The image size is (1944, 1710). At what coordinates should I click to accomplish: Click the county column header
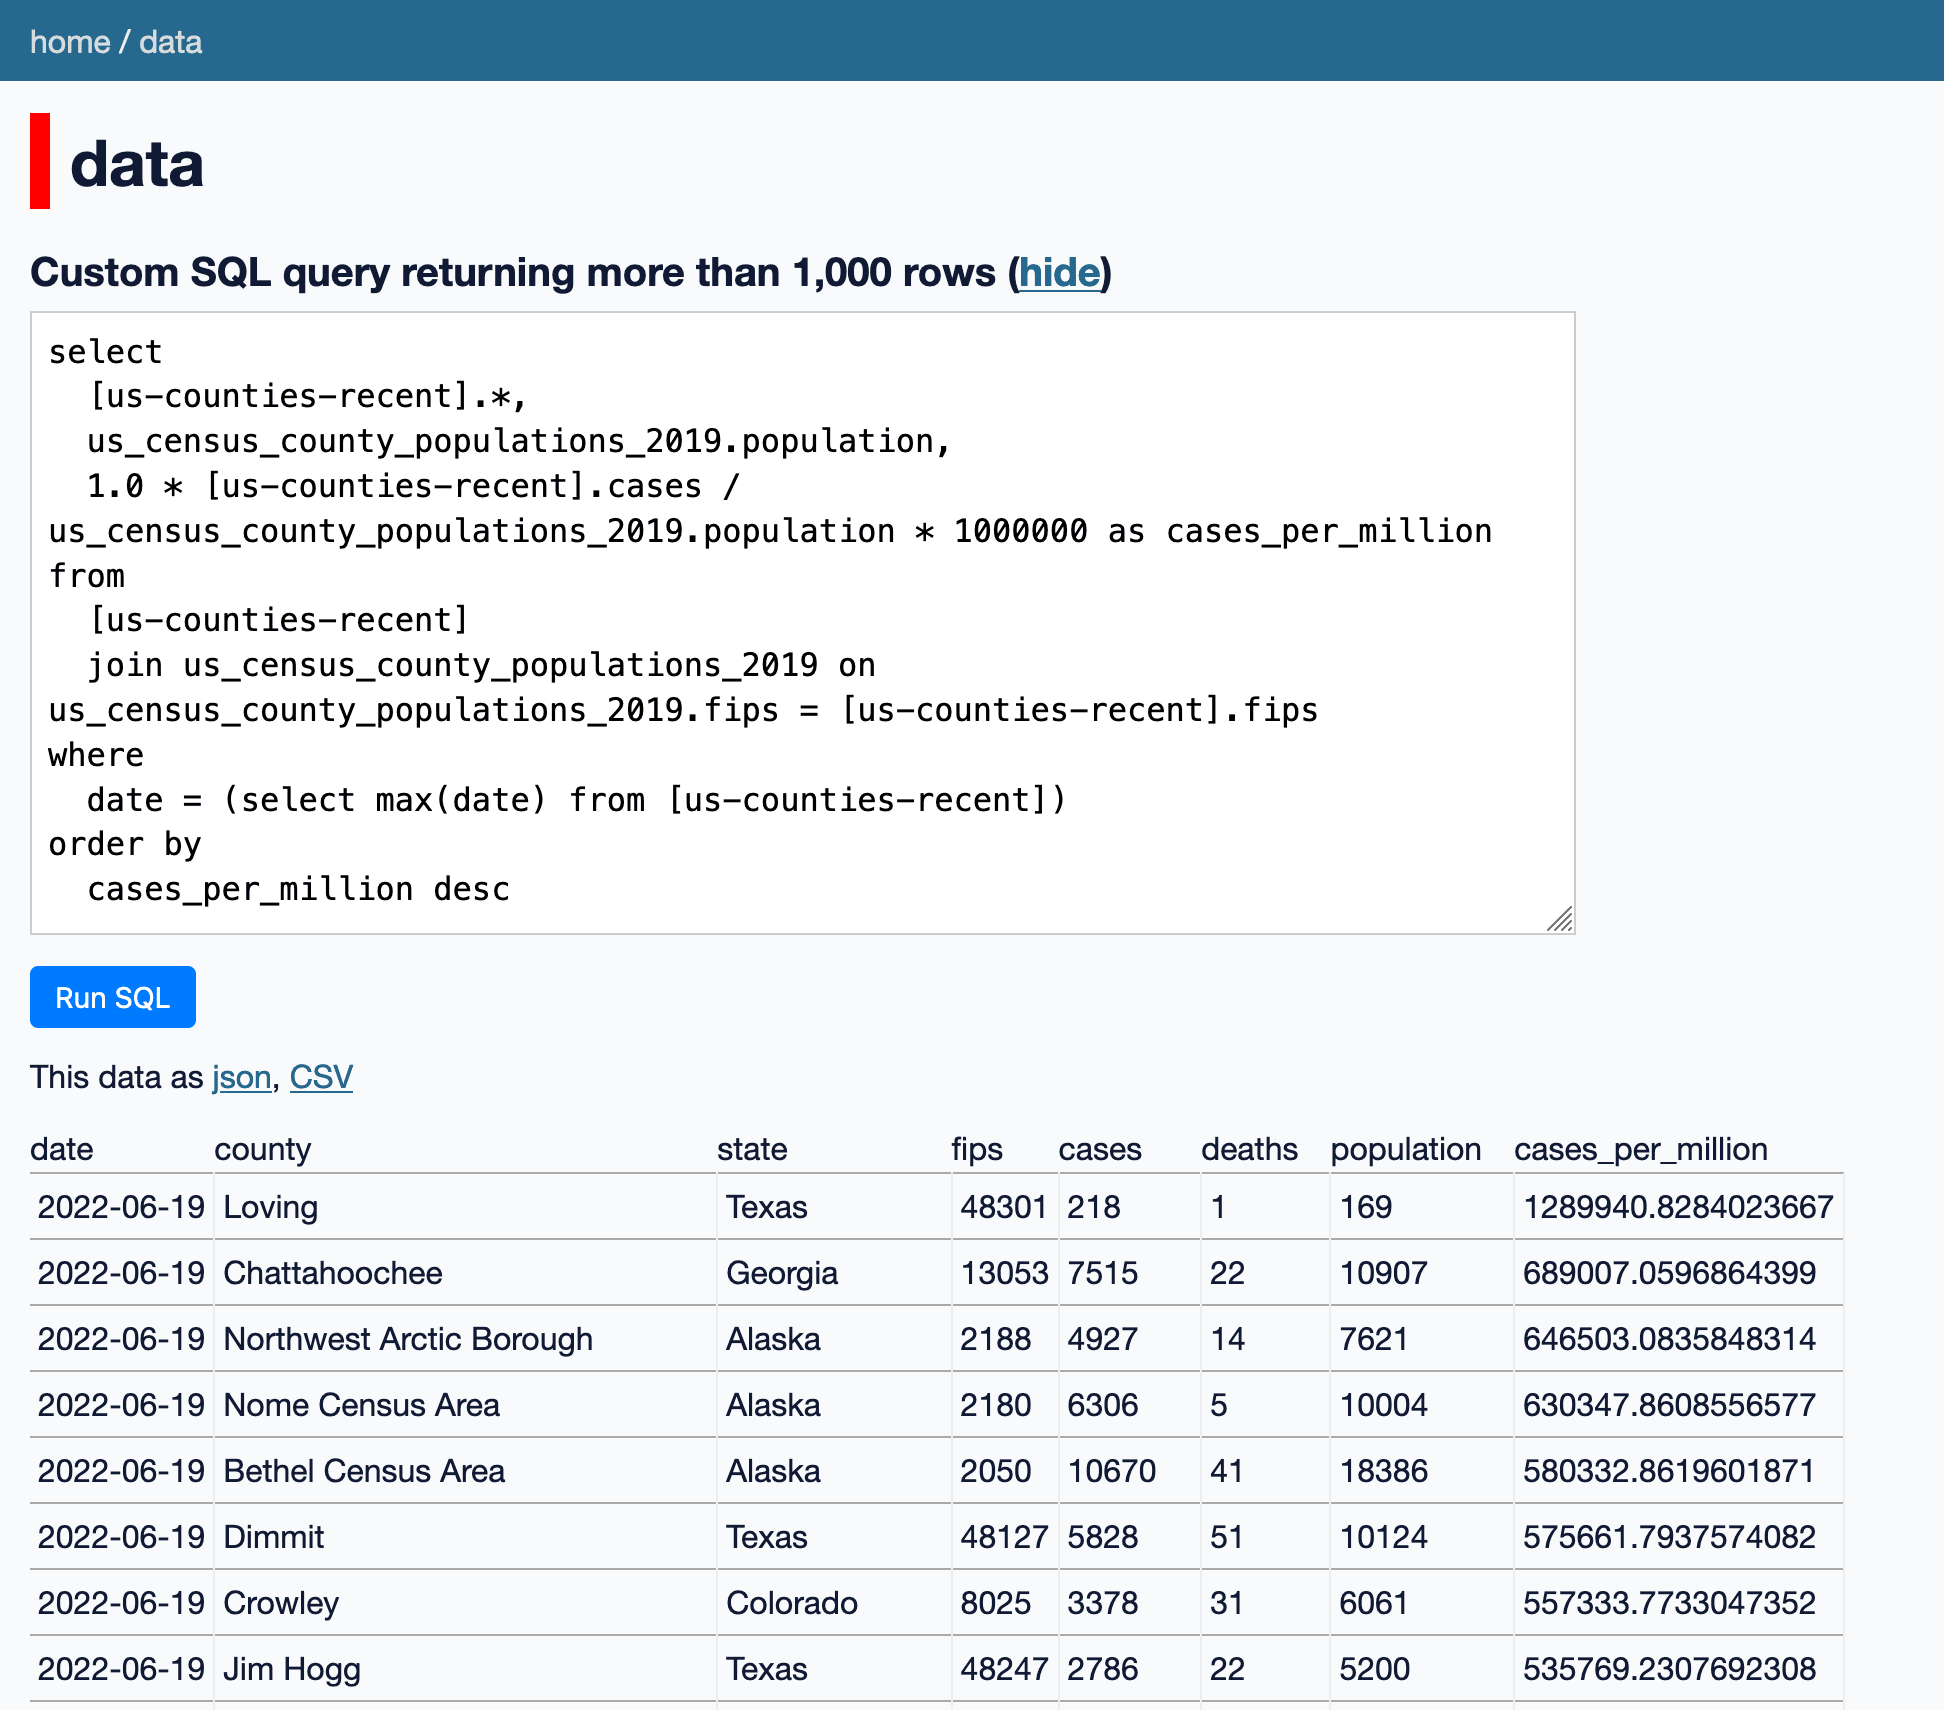[263, 1149]
